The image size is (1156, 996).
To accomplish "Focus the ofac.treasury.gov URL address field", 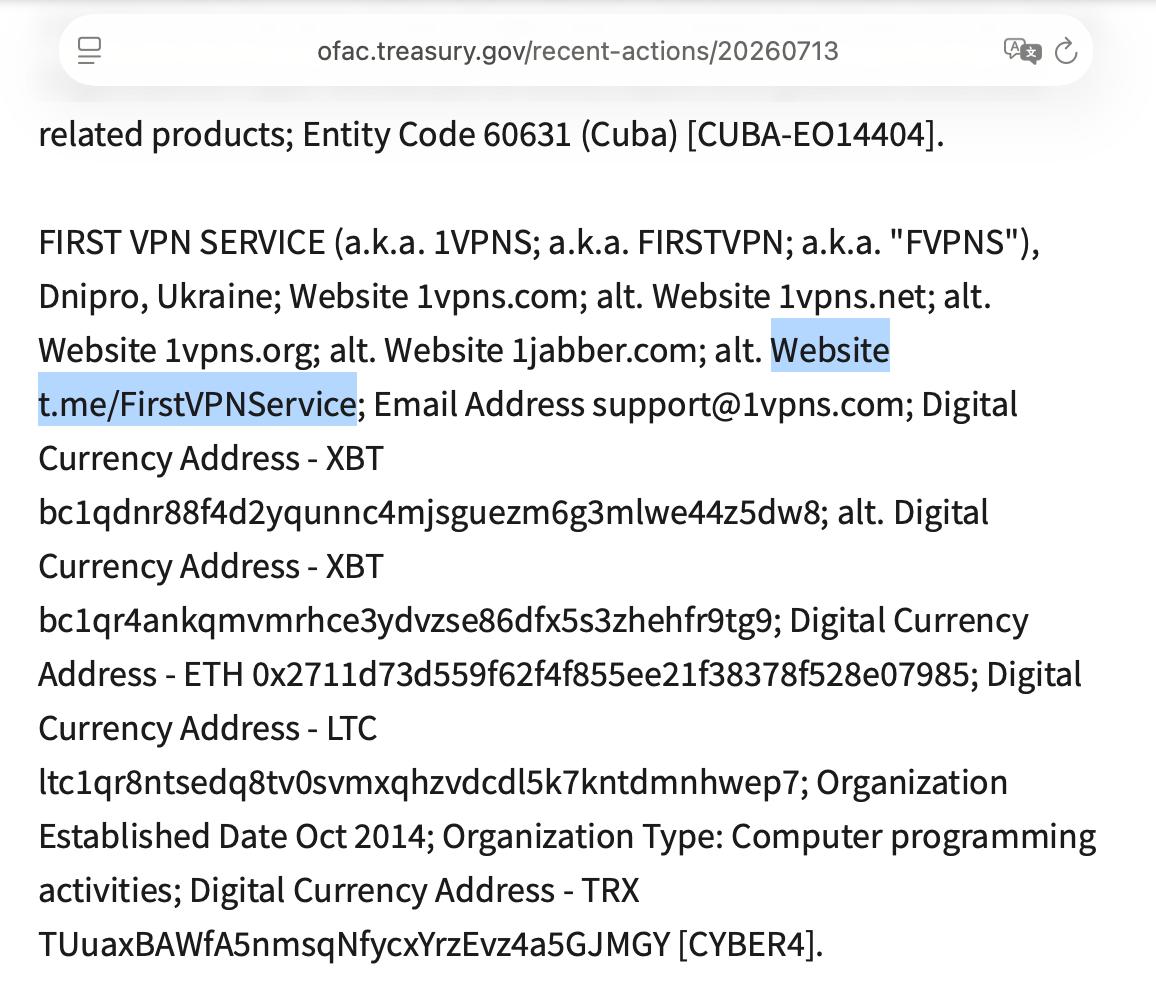I will (x=577, y=51).
